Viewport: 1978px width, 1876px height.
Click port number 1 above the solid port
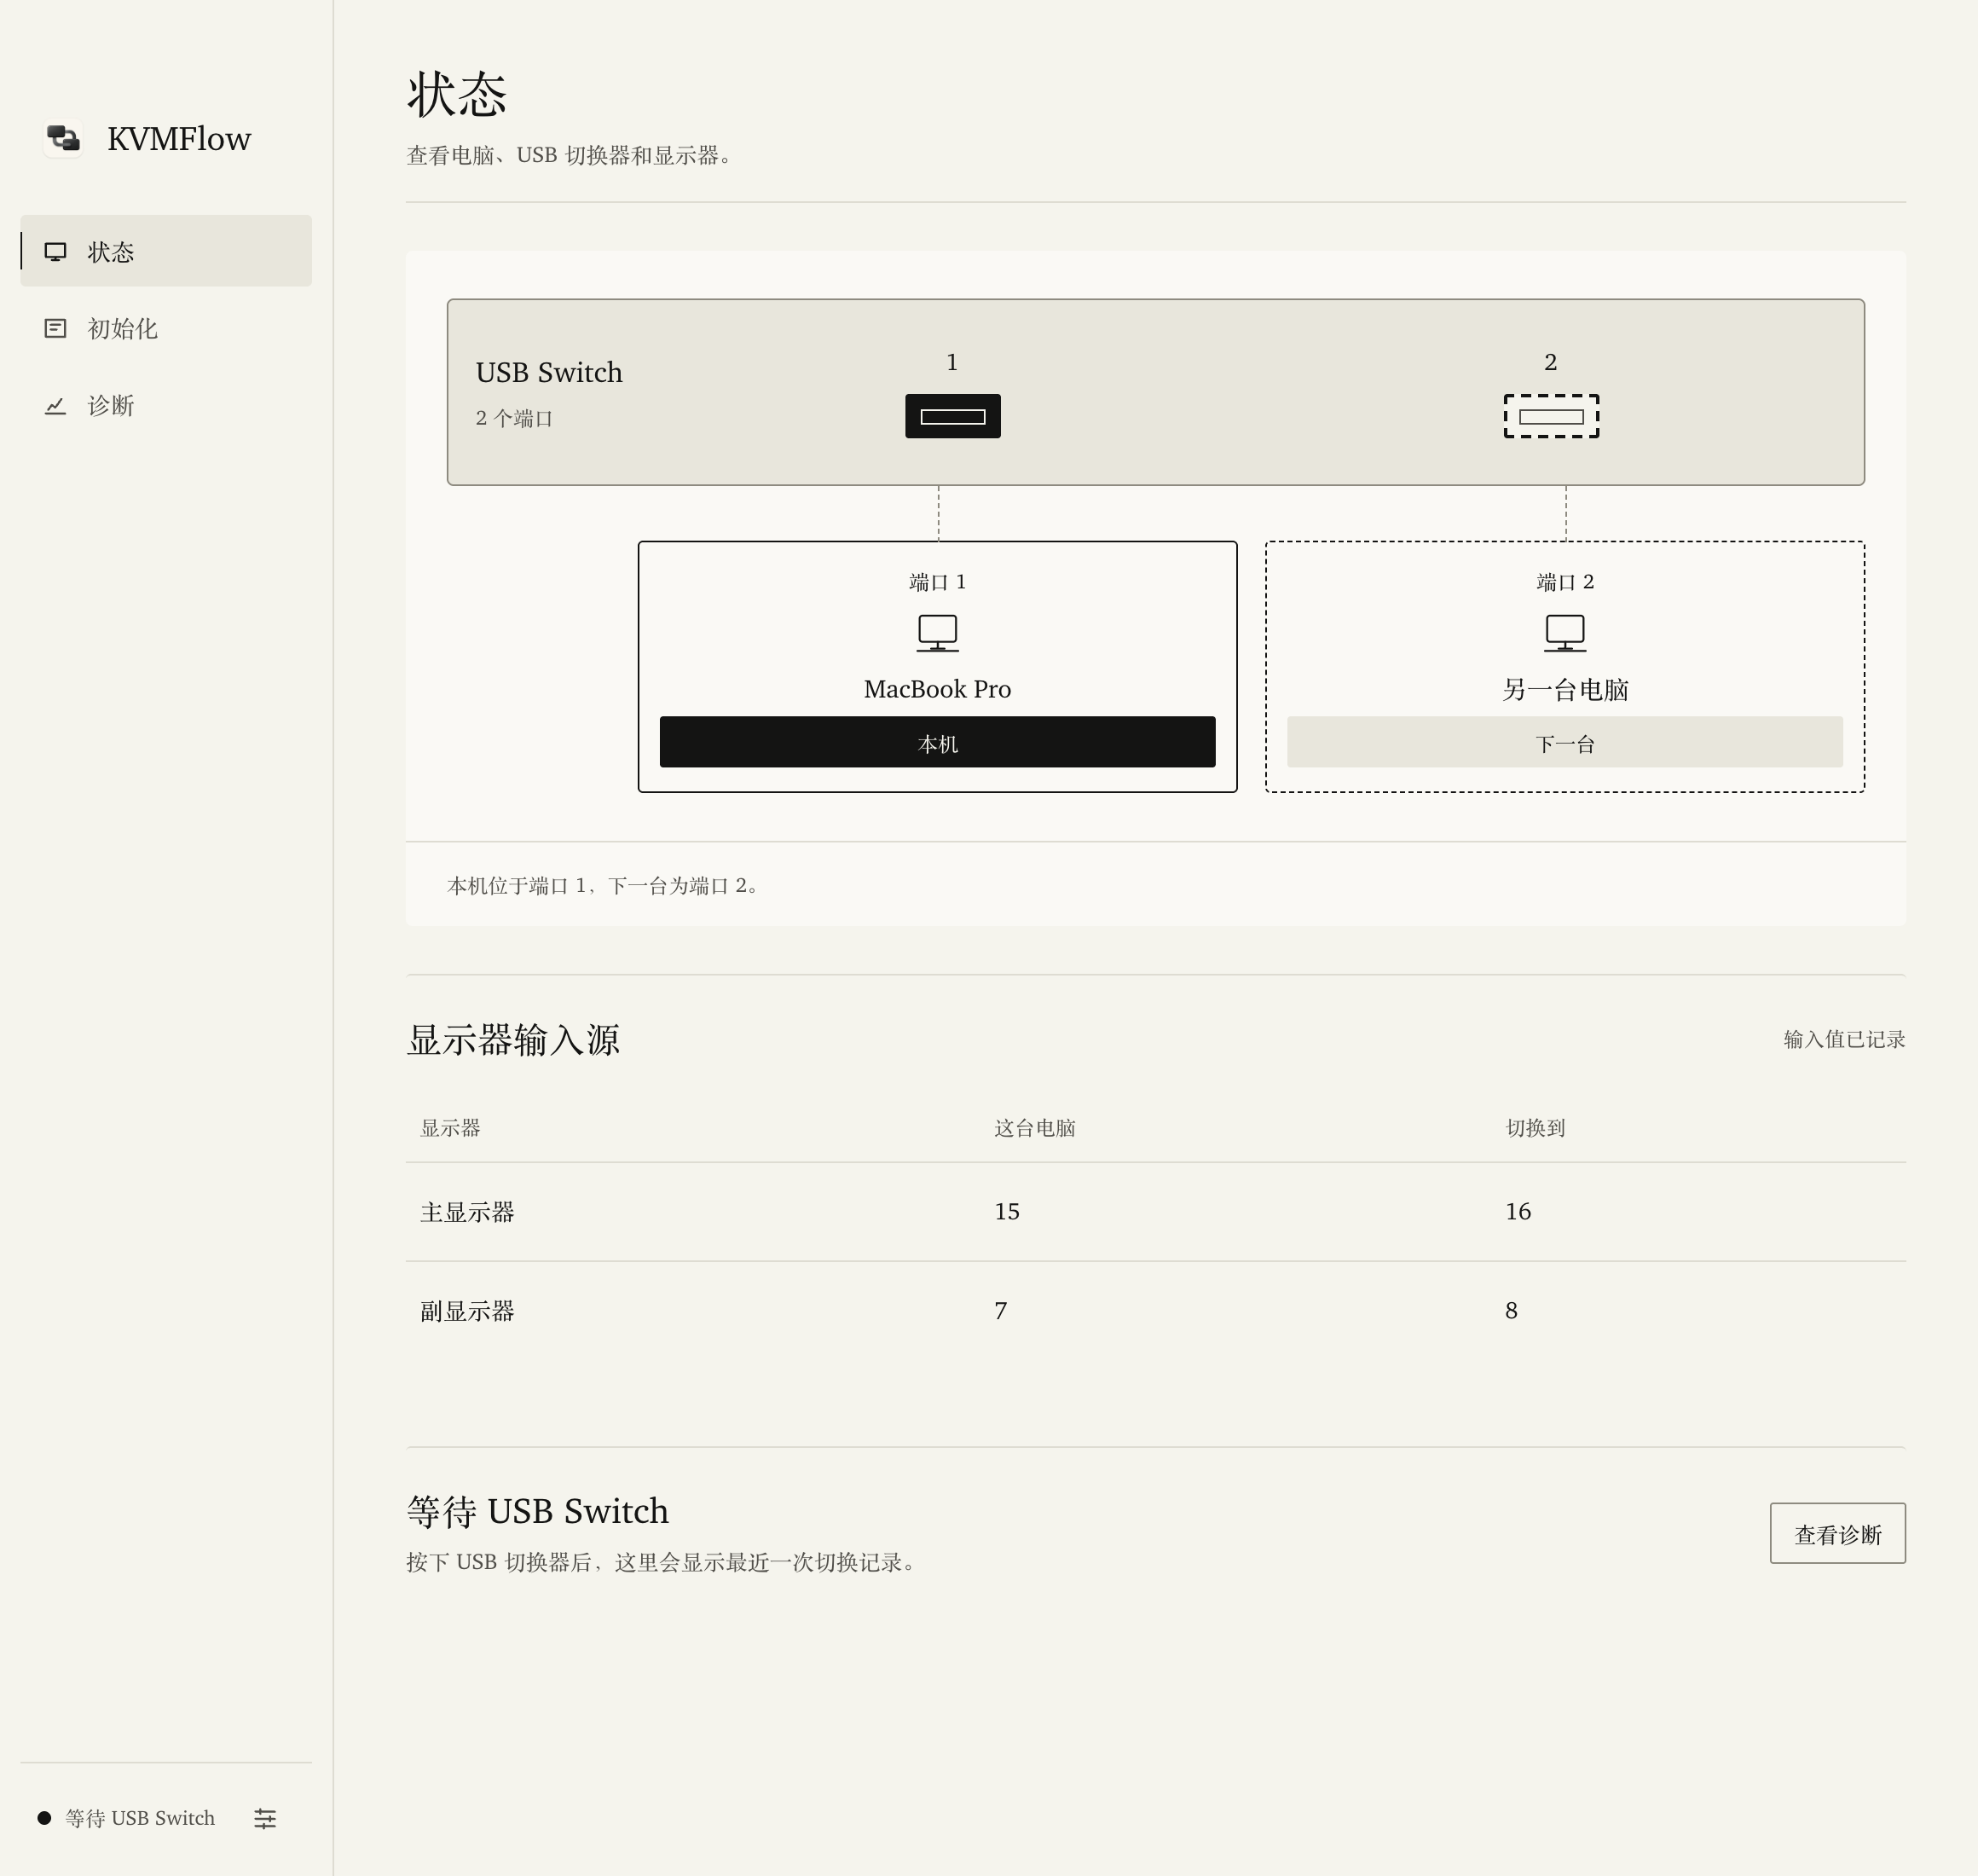pyautogui.click(x=952, y=362)
